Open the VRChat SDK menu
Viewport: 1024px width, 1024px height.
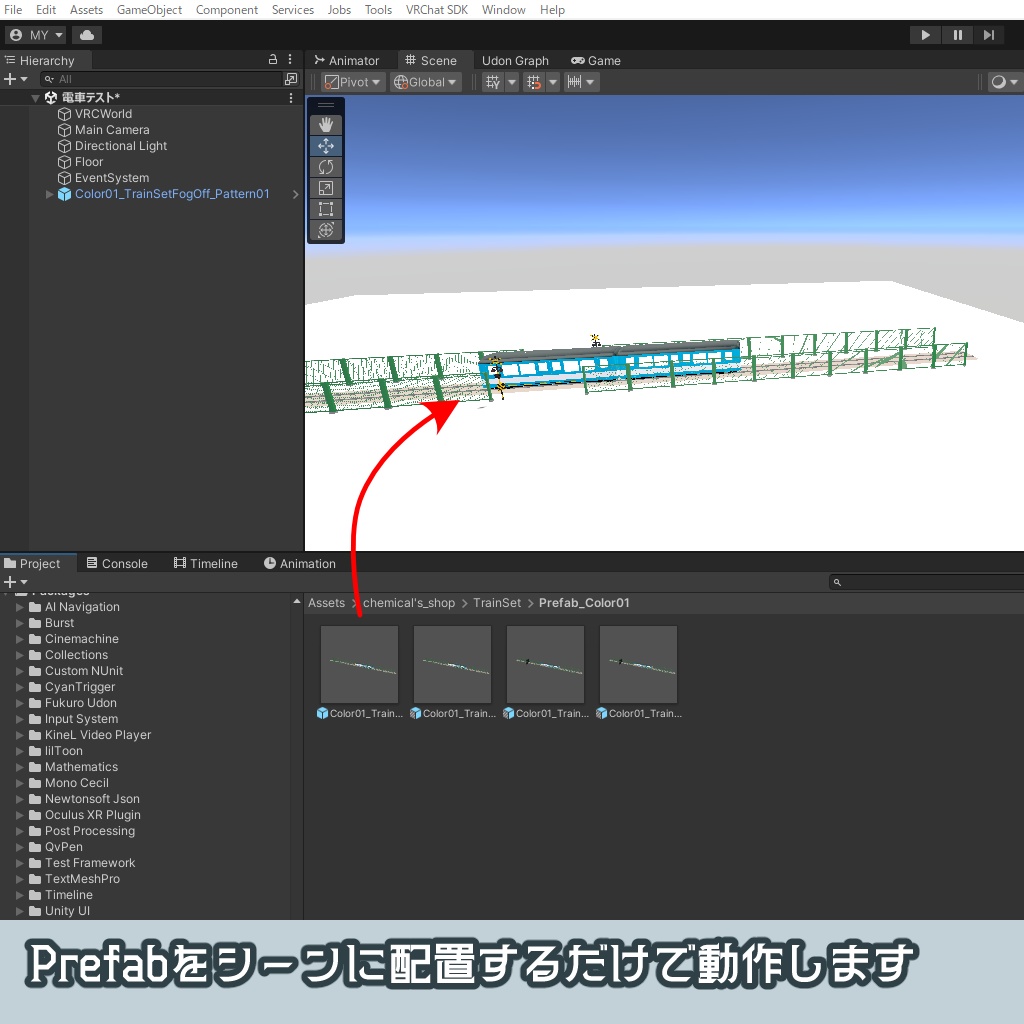[436, 10]
